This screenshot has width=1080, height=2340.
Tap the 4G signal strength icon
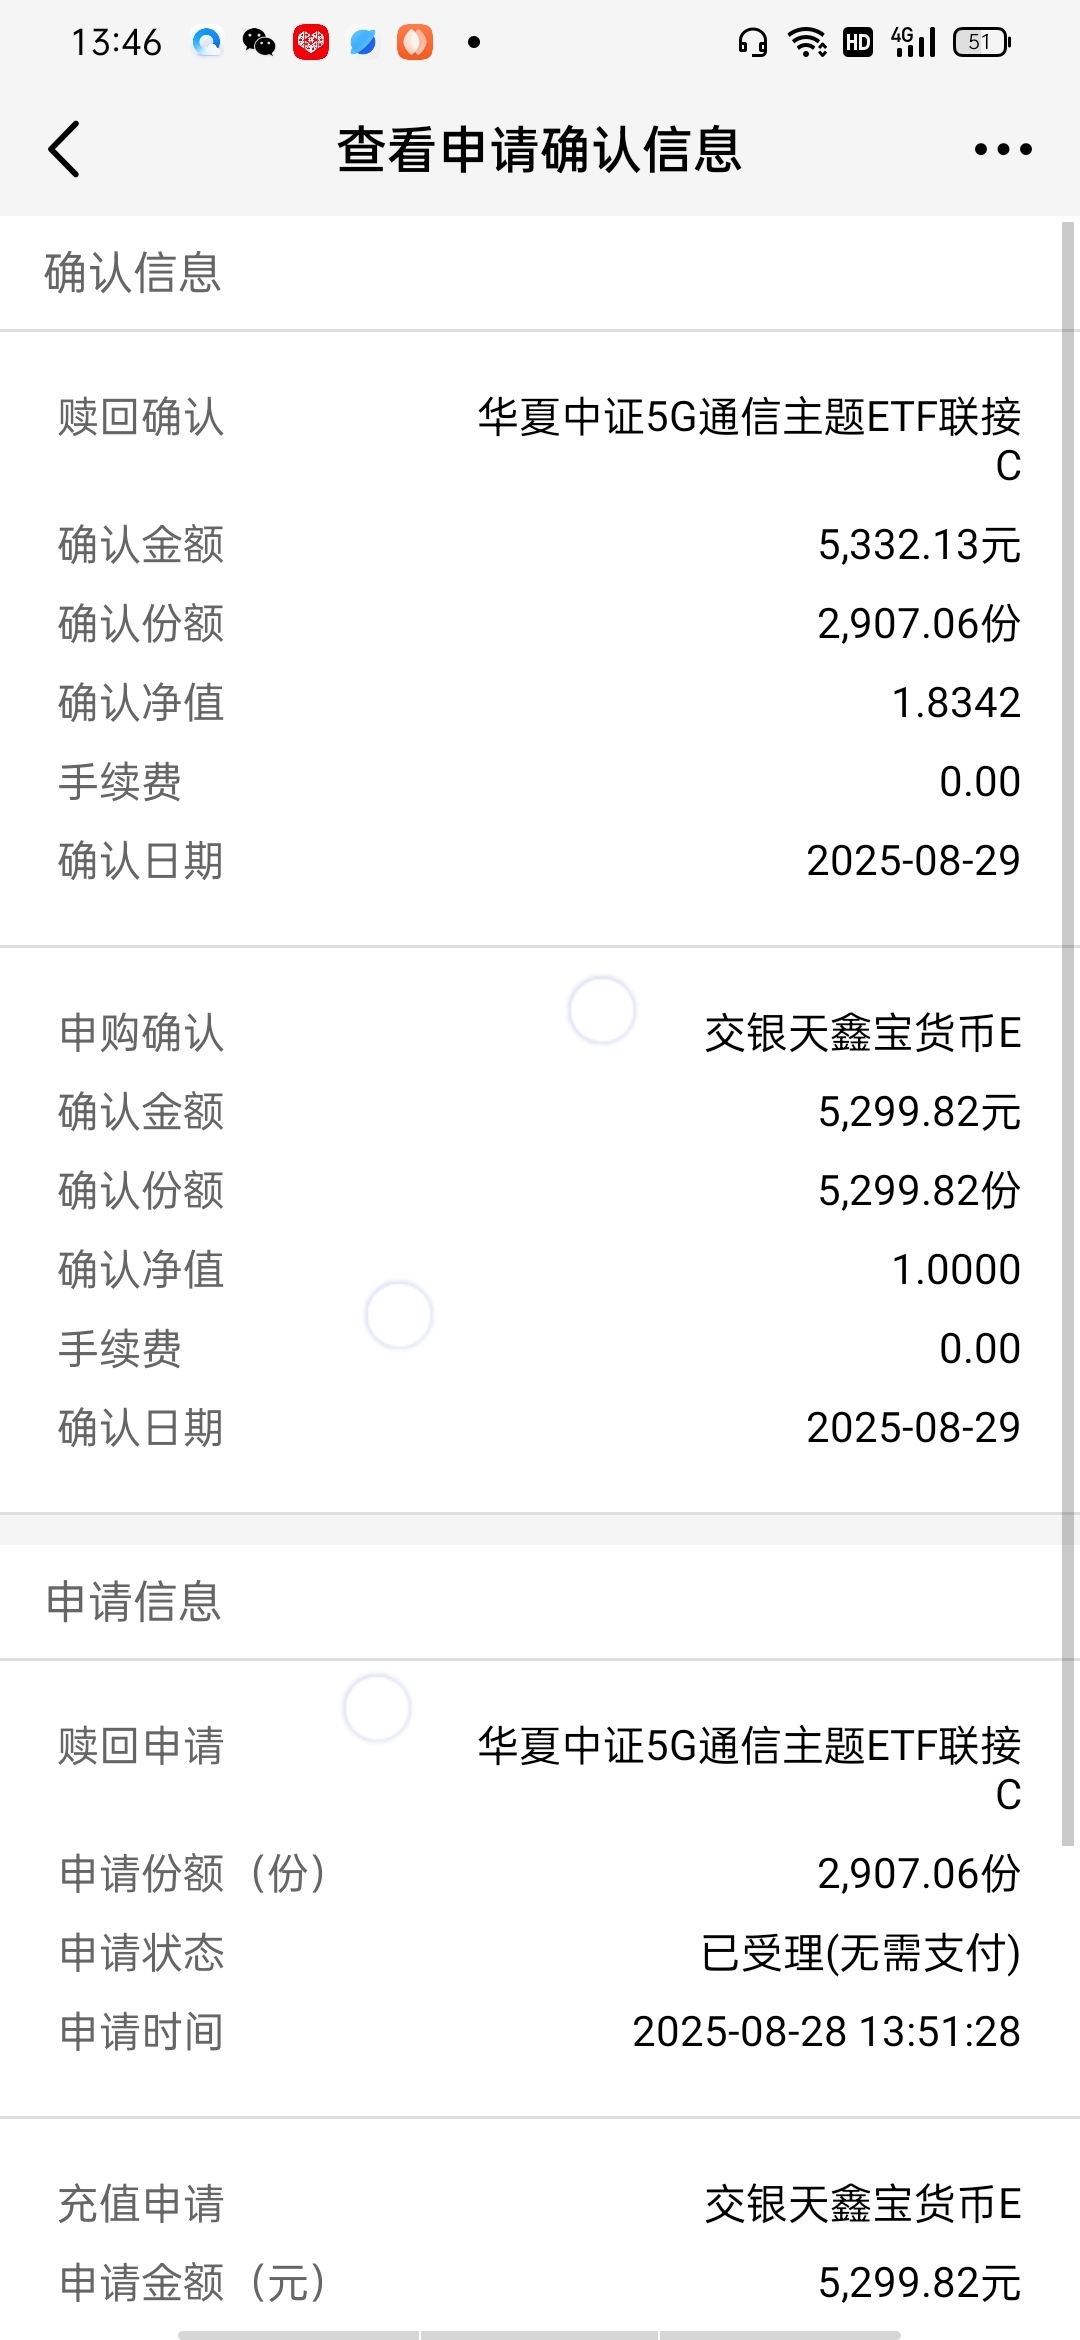[x=913, y=42]
